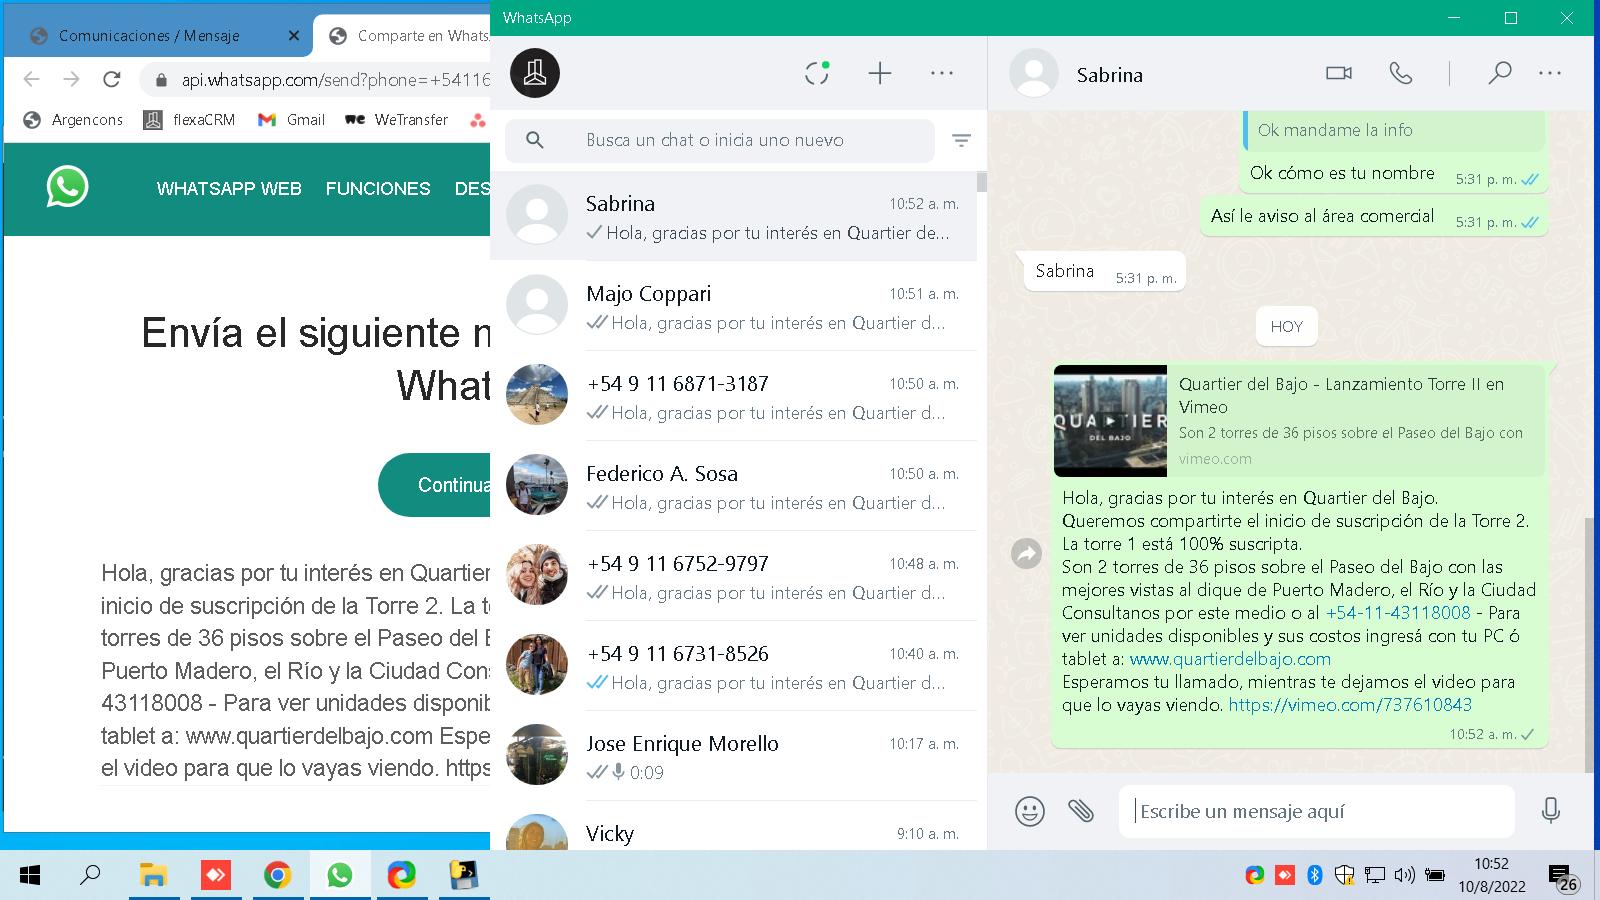The image size is (1600, 900).
Task: Go back in the browser
Action: click(x=32, y=79)
